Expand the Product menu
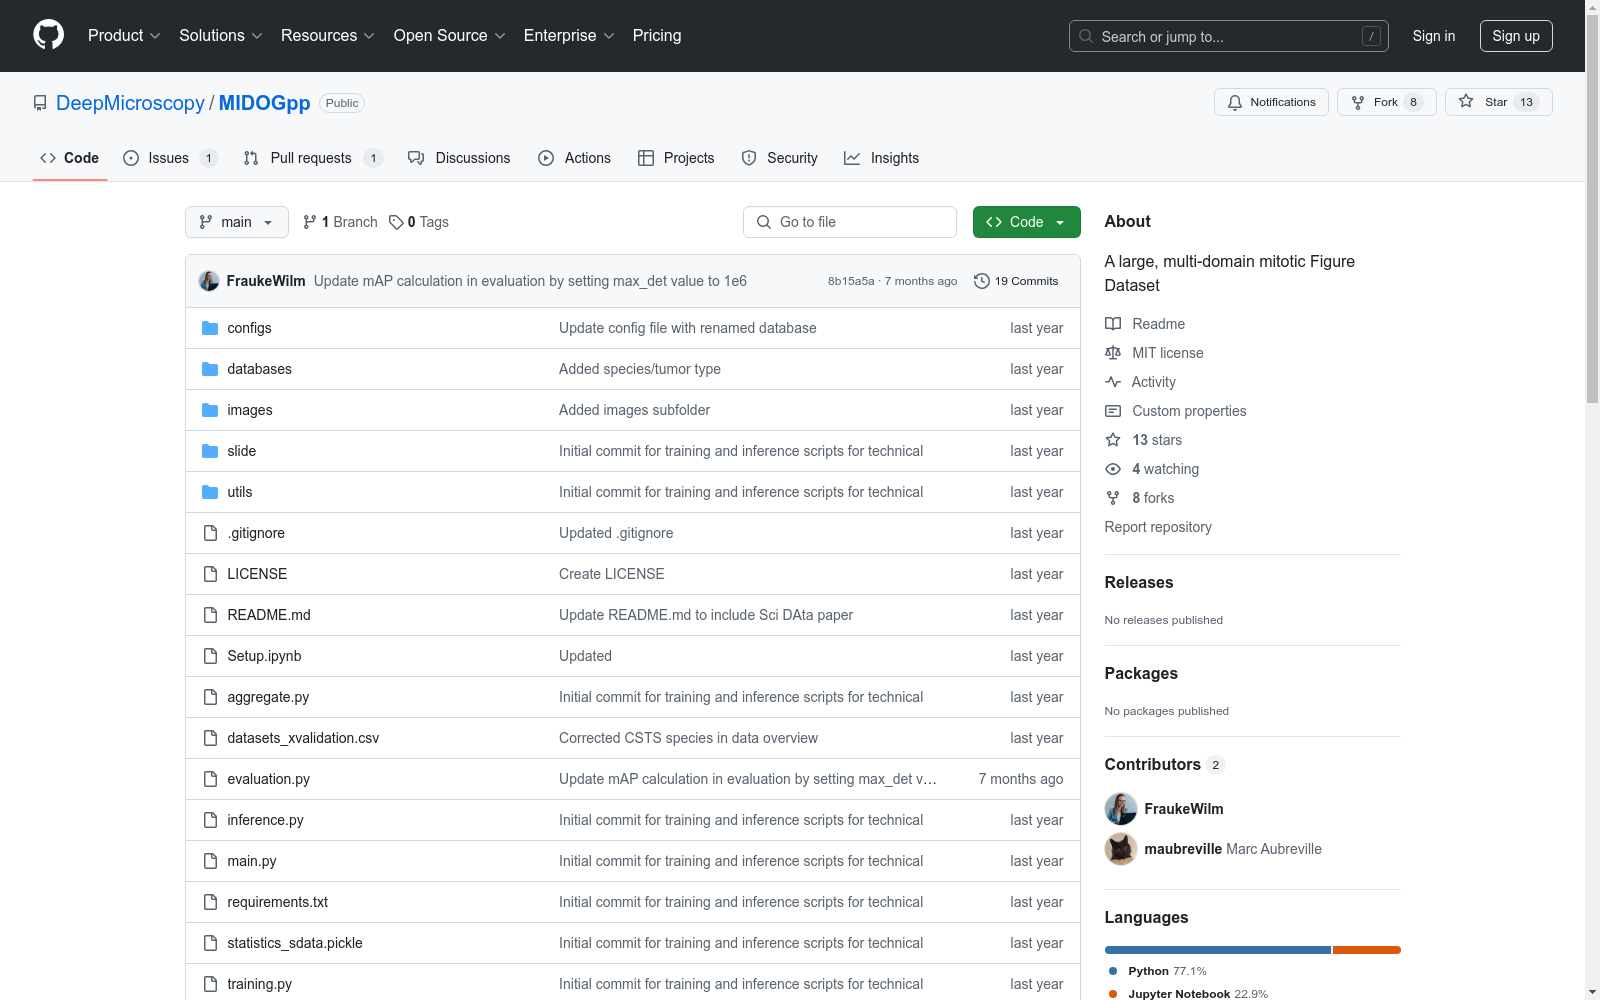Viewport: 1600px width, 1000px height. 124,36
